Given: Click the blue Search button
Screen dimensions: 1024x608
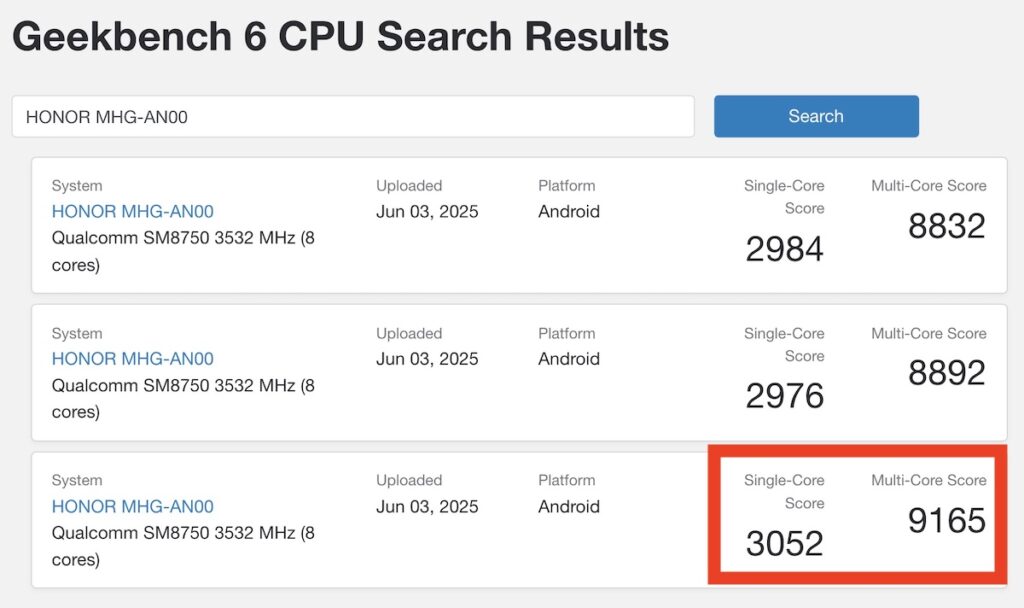Looking at the screenshot, I should click(816, 116).
